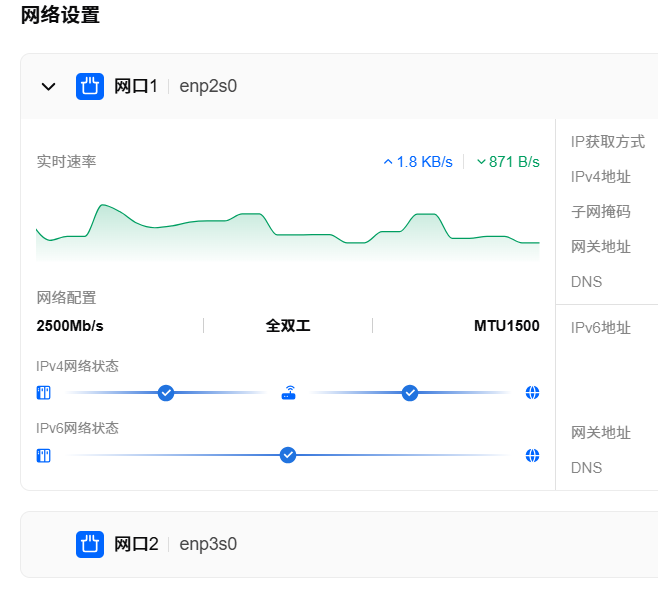Click the download speed 871 B/s indicator

tap(508, 162)
